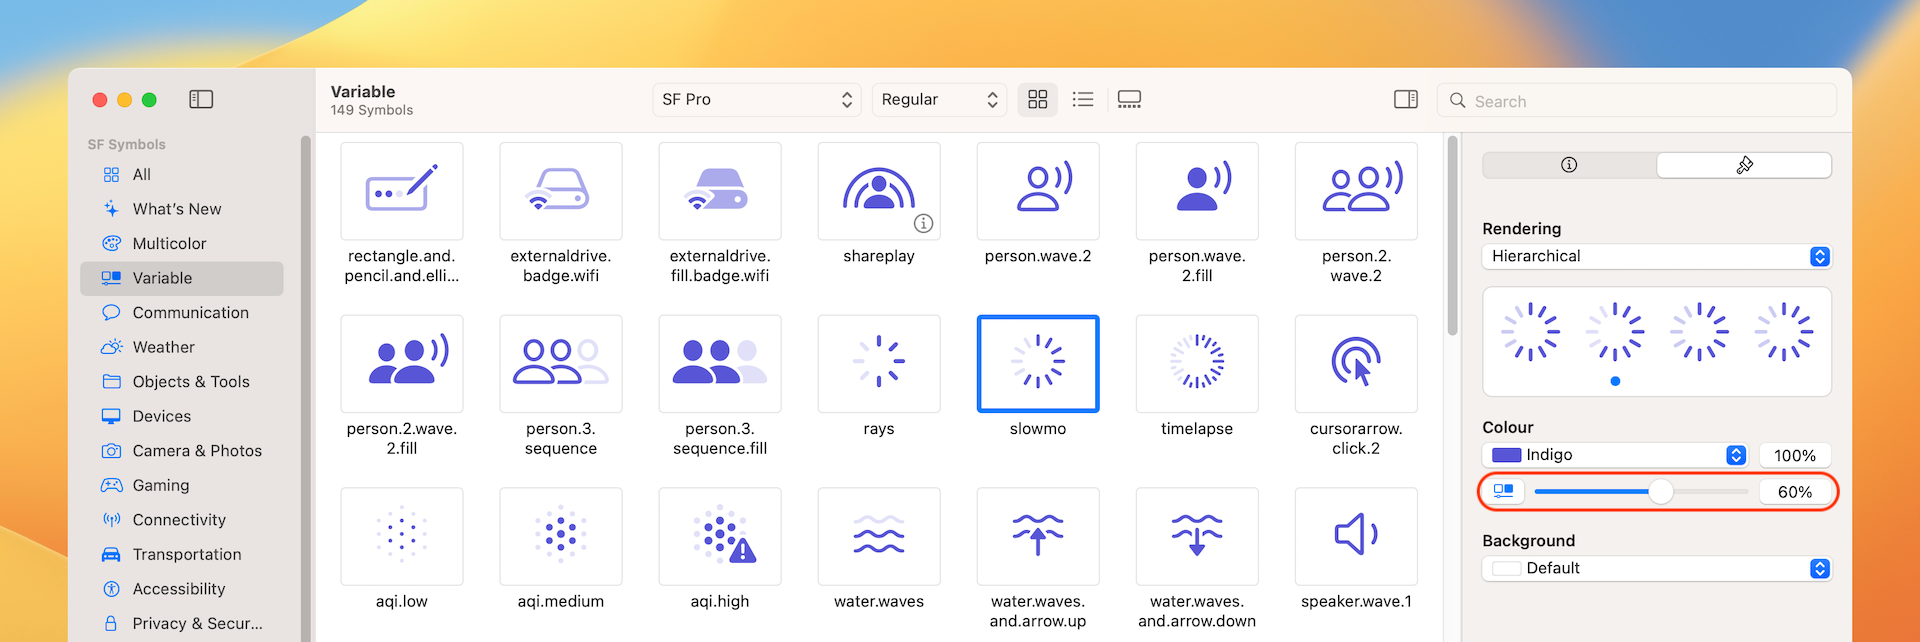This screenshot has width=1920, height=642.
Task: Switch to the info inspector tab
Action: tap(1569, 165)
